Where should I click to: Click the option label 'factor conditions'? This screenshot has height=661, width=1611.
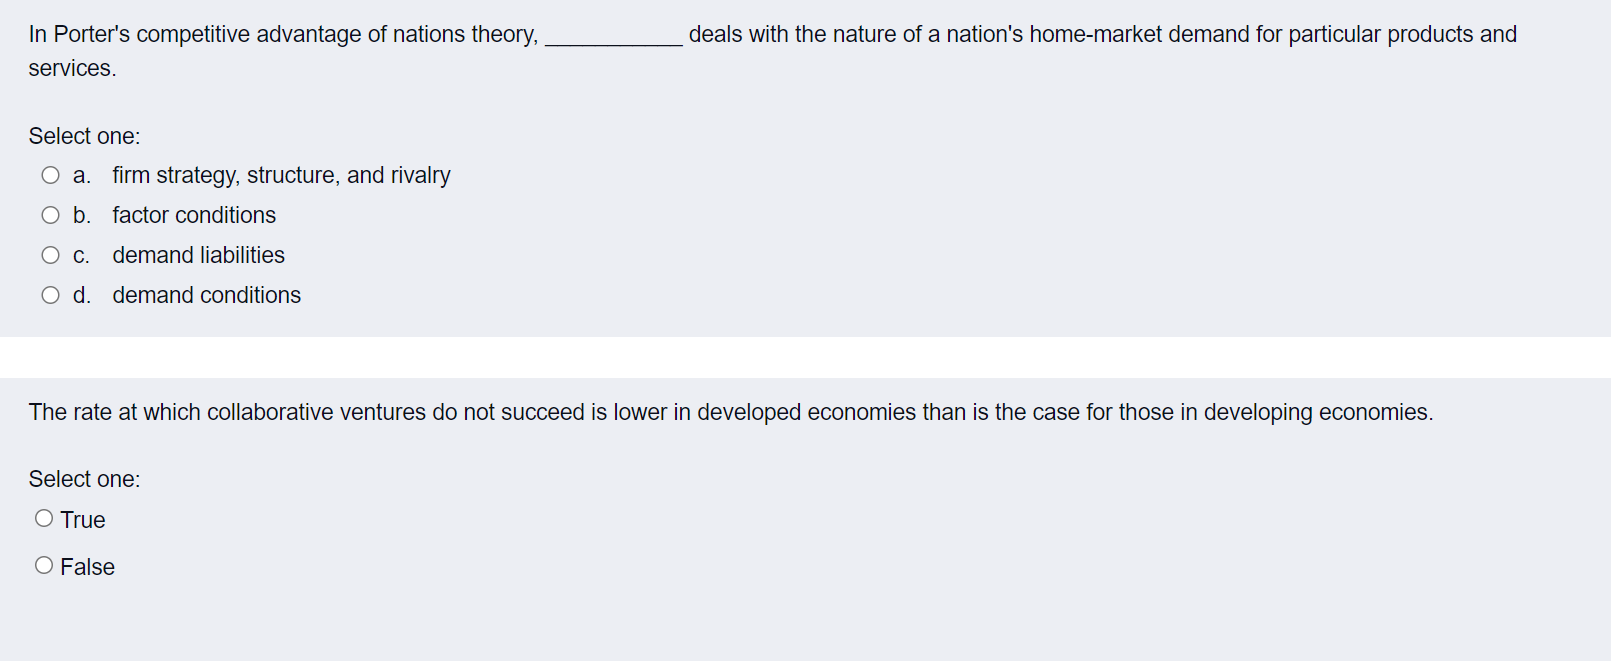[x=193, y=214]
